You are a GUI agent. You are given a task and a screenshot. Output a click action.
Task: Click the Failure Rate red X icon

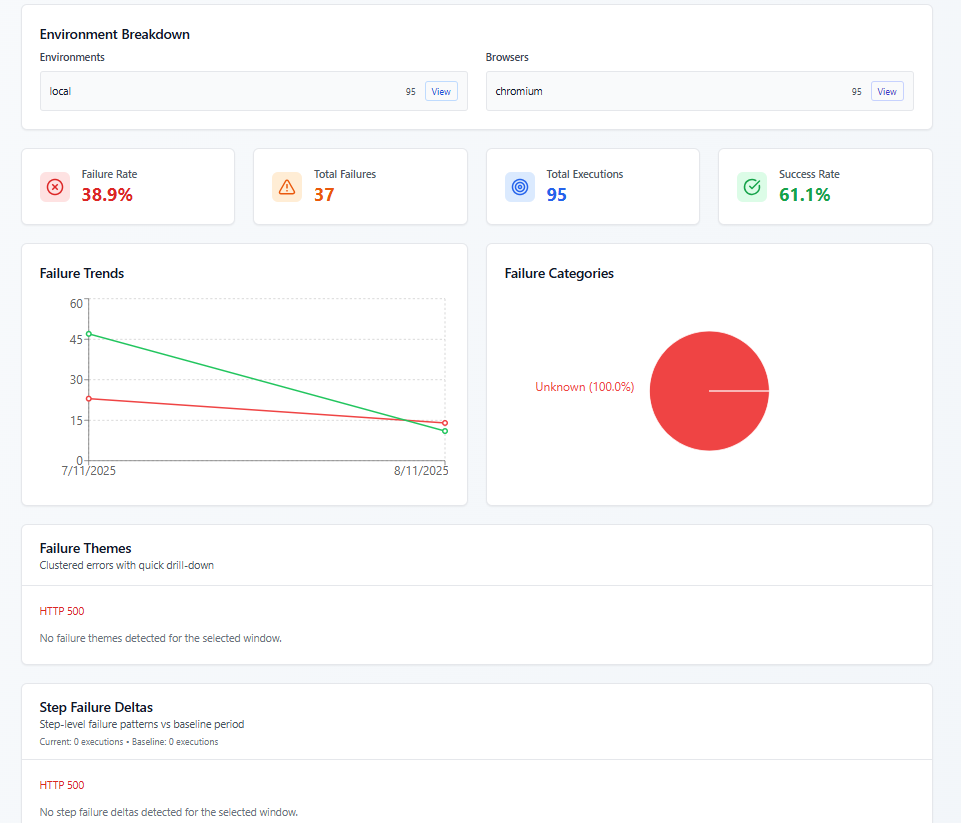click(x=55, y=187)
